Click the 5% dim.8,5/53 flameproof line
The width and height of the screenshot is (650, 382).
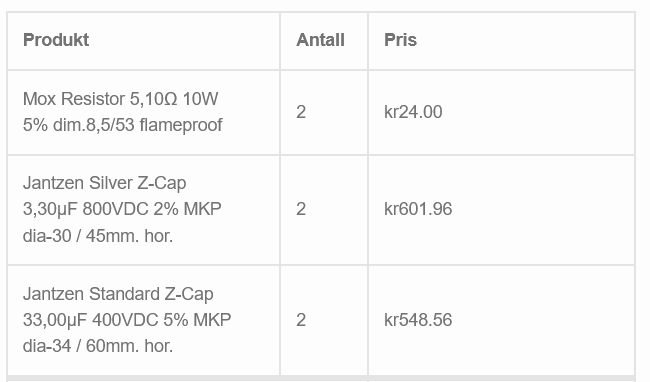(123, 125)
